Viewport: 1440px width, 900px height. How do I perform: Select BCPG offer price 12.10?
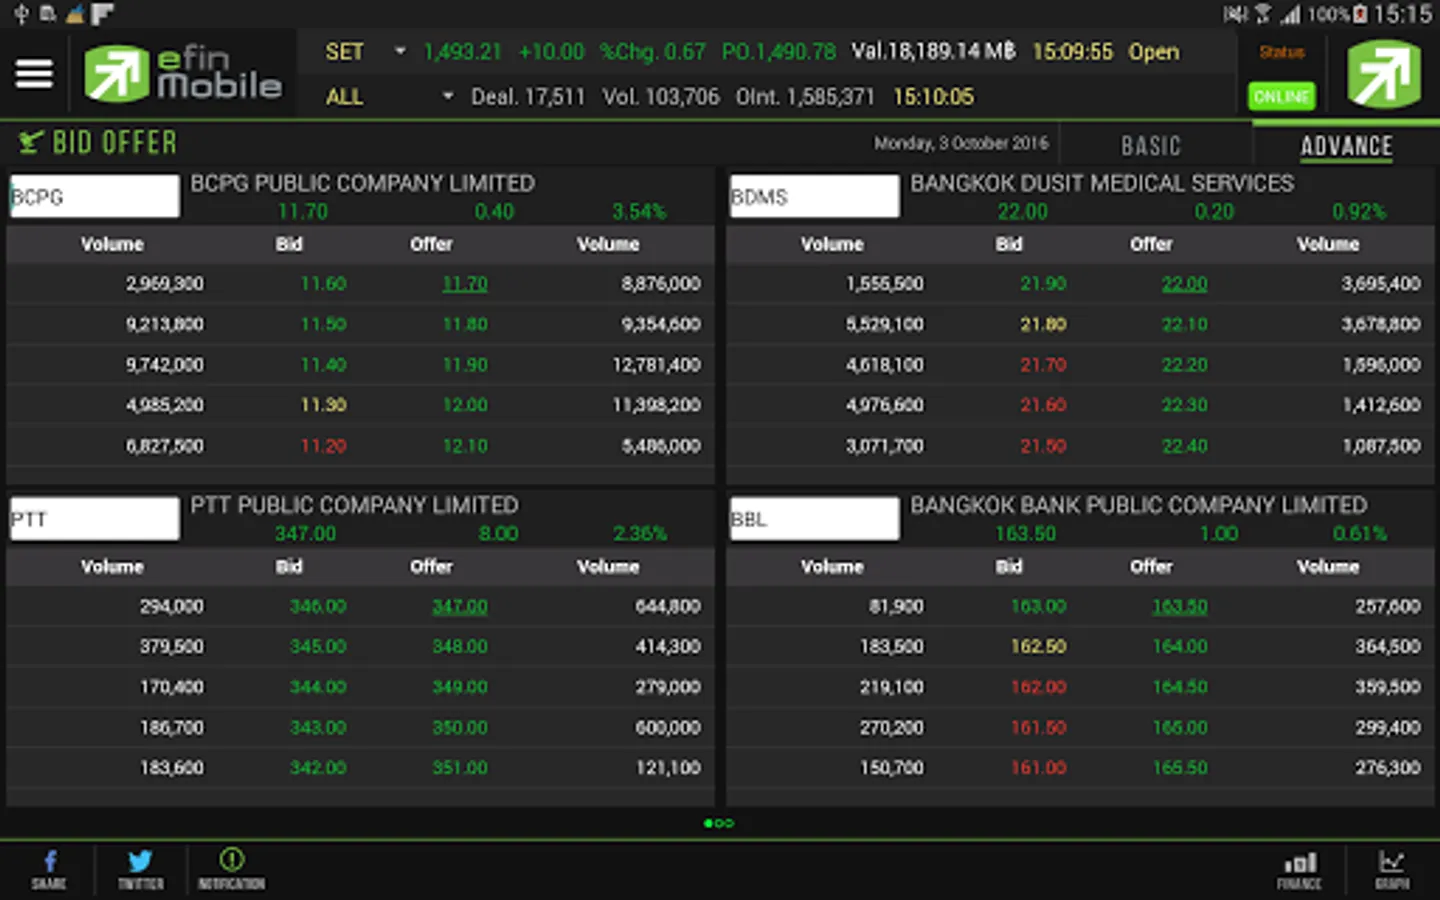465,446
